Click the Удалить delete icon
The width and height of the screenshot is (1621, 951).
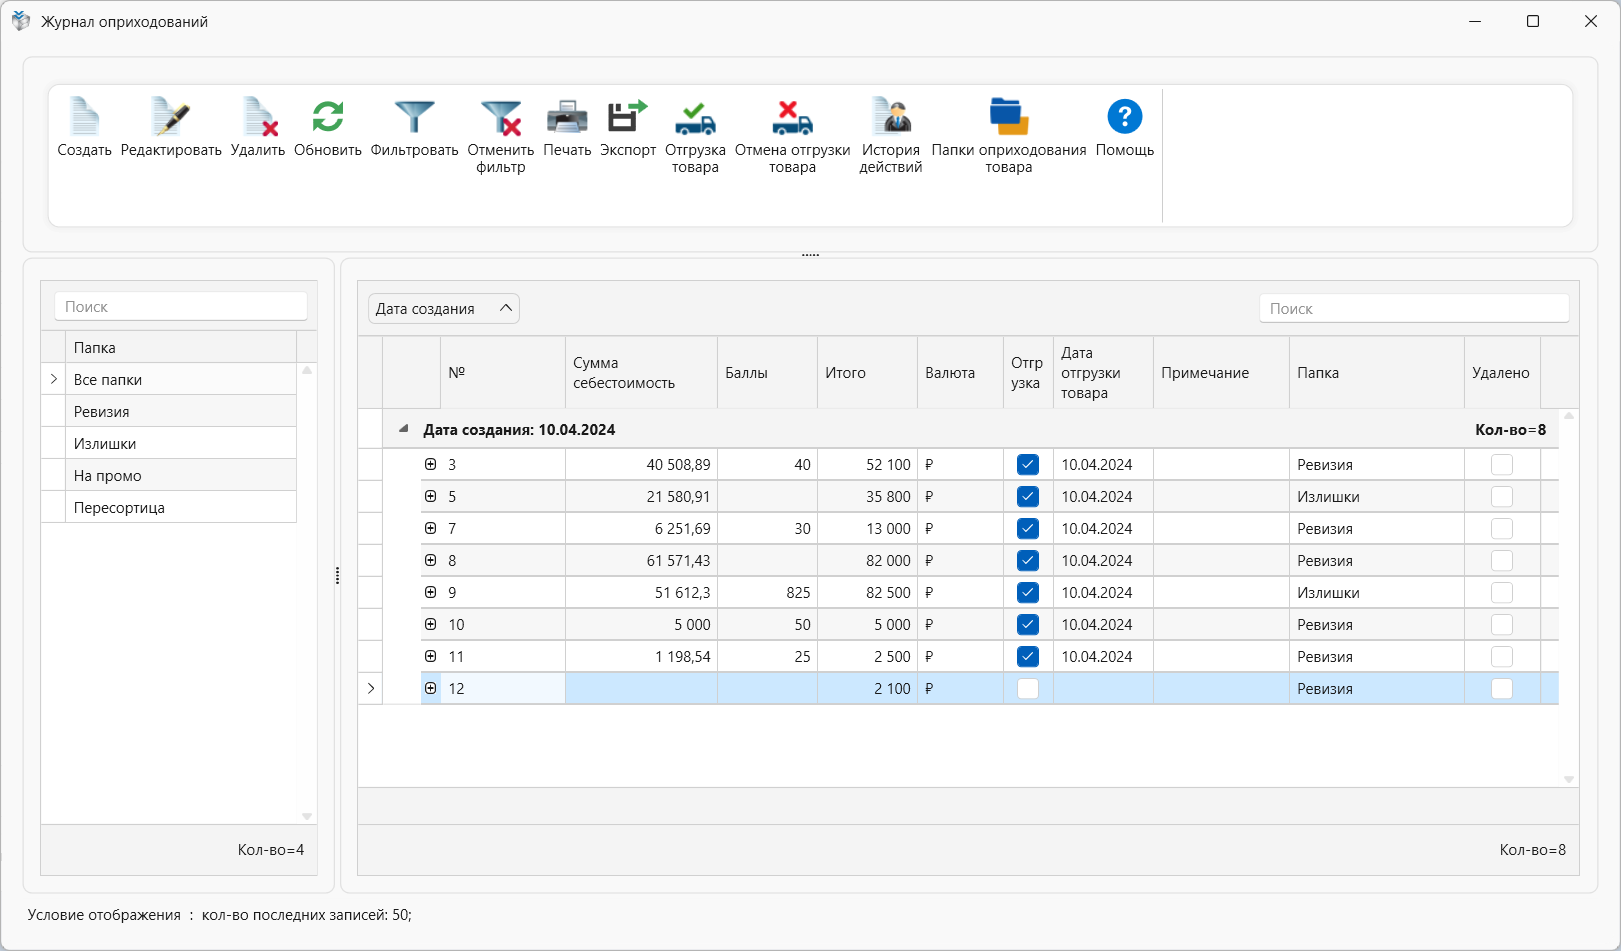coord(258,117)
